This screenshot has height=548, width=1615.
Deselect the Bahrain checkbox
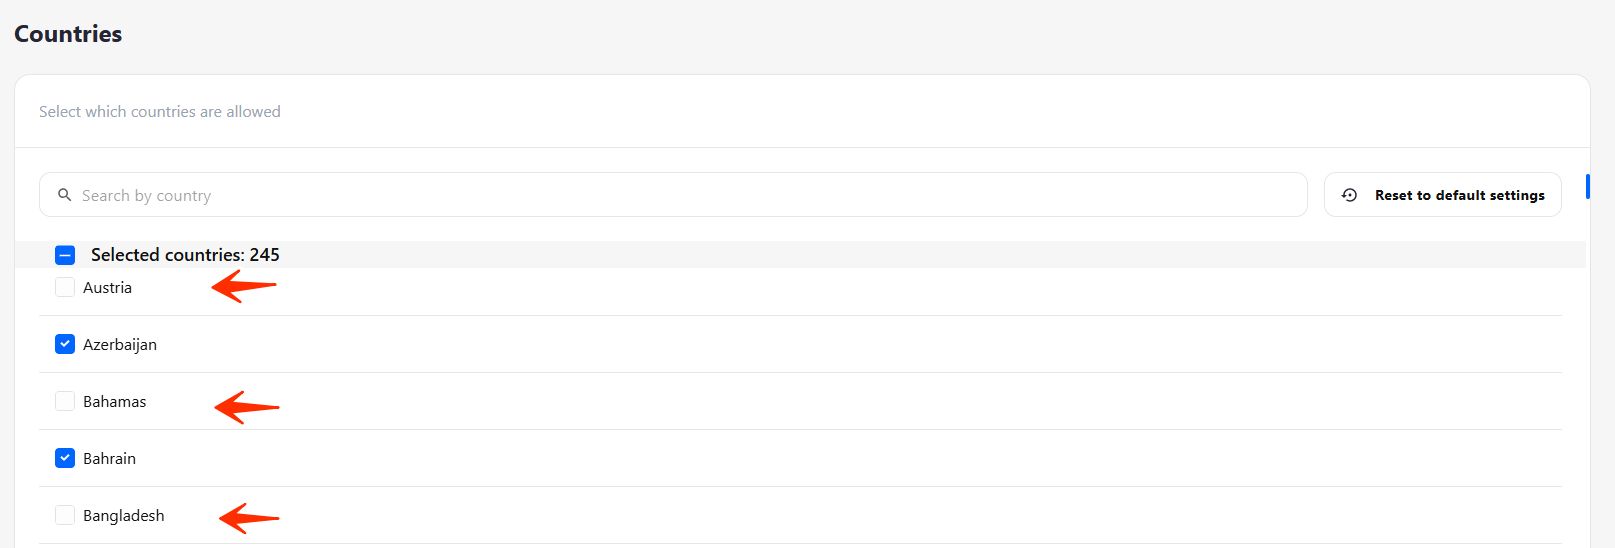(65, 458)
